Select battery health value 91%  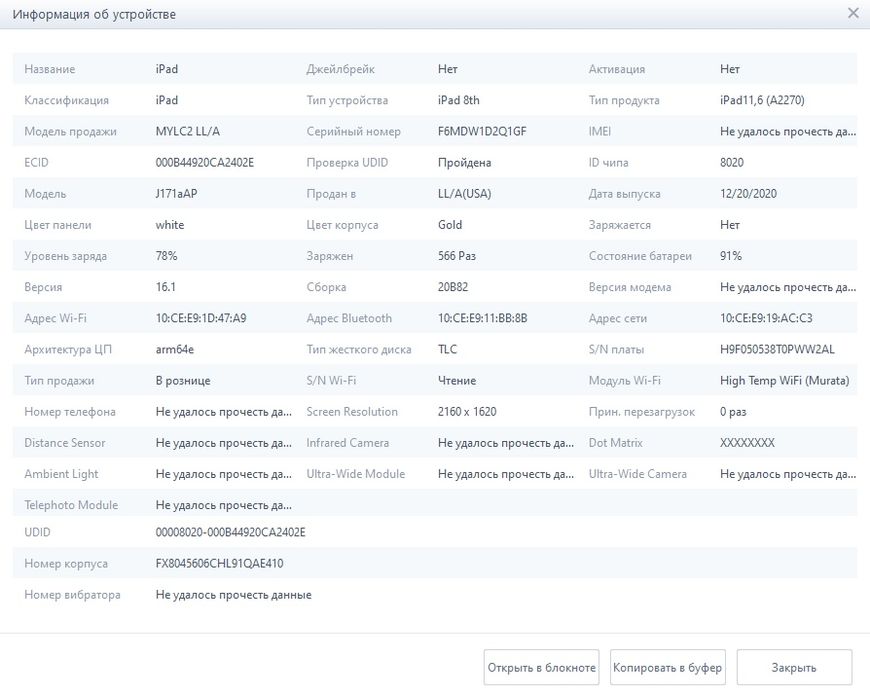coord(731,256)
